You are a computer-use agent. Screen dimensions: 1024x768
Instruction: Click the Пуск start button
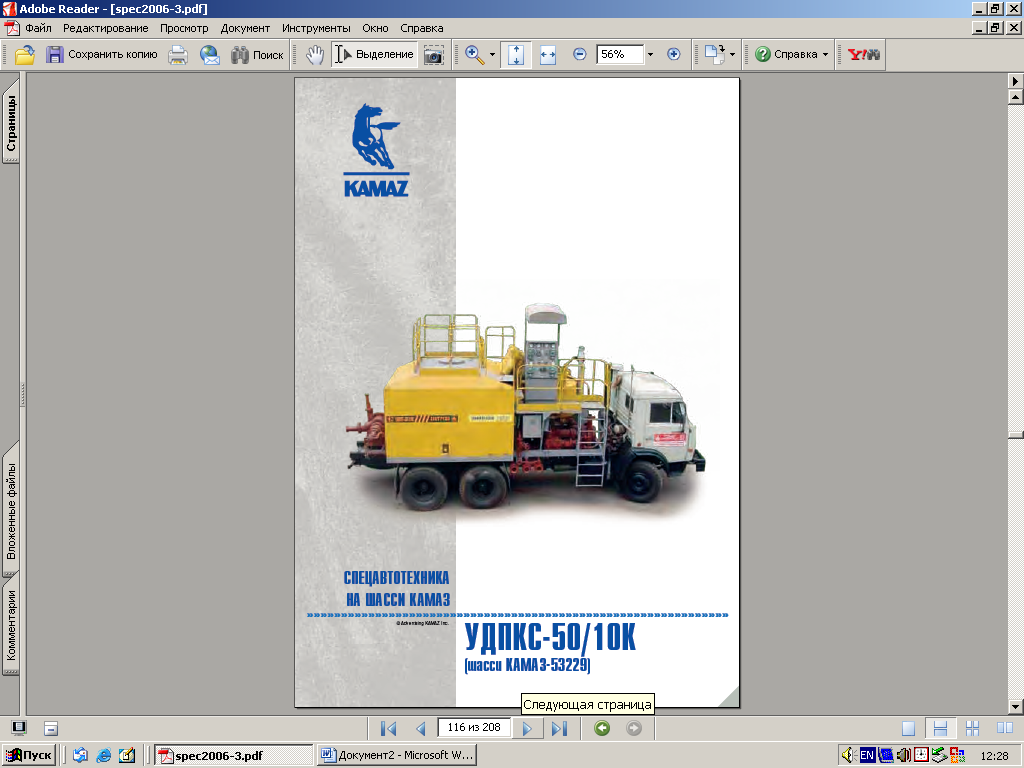tap(29, 756)
